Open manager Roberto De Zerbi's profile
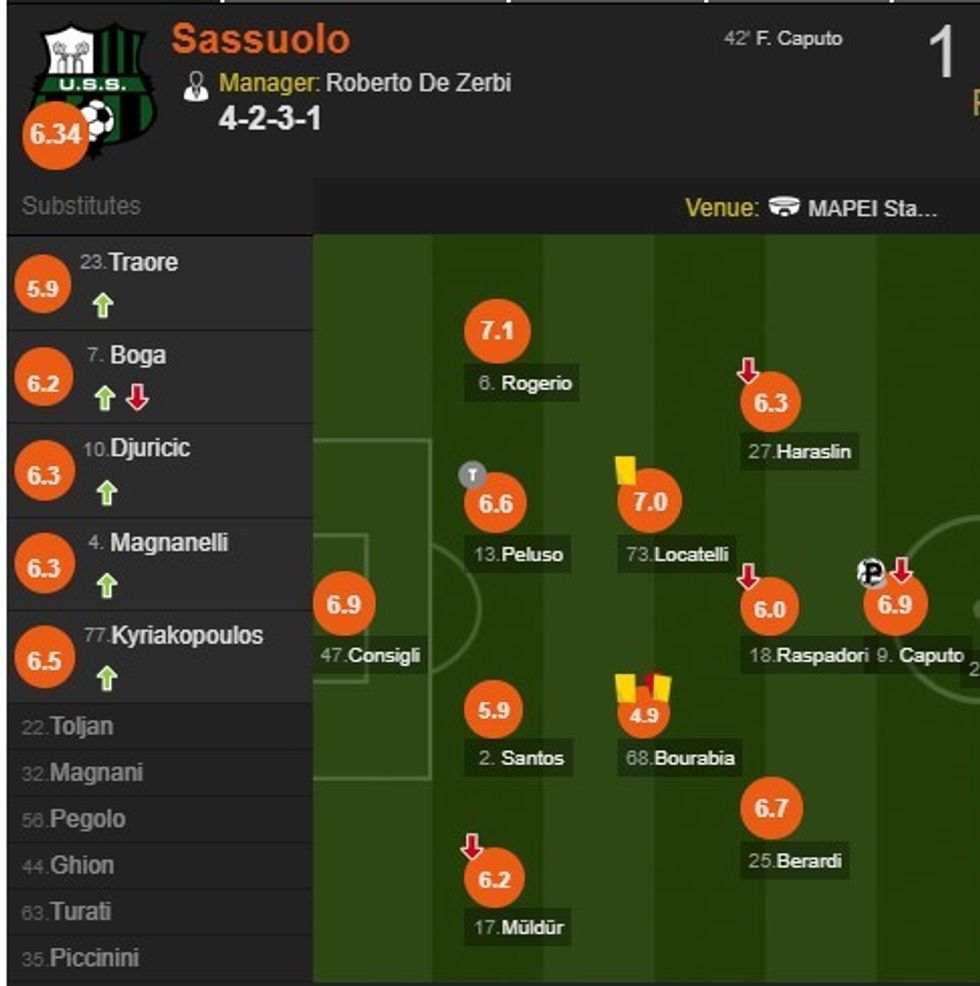Image resolution: width=980 pixels, height=986 pixels. coord(418,82)
